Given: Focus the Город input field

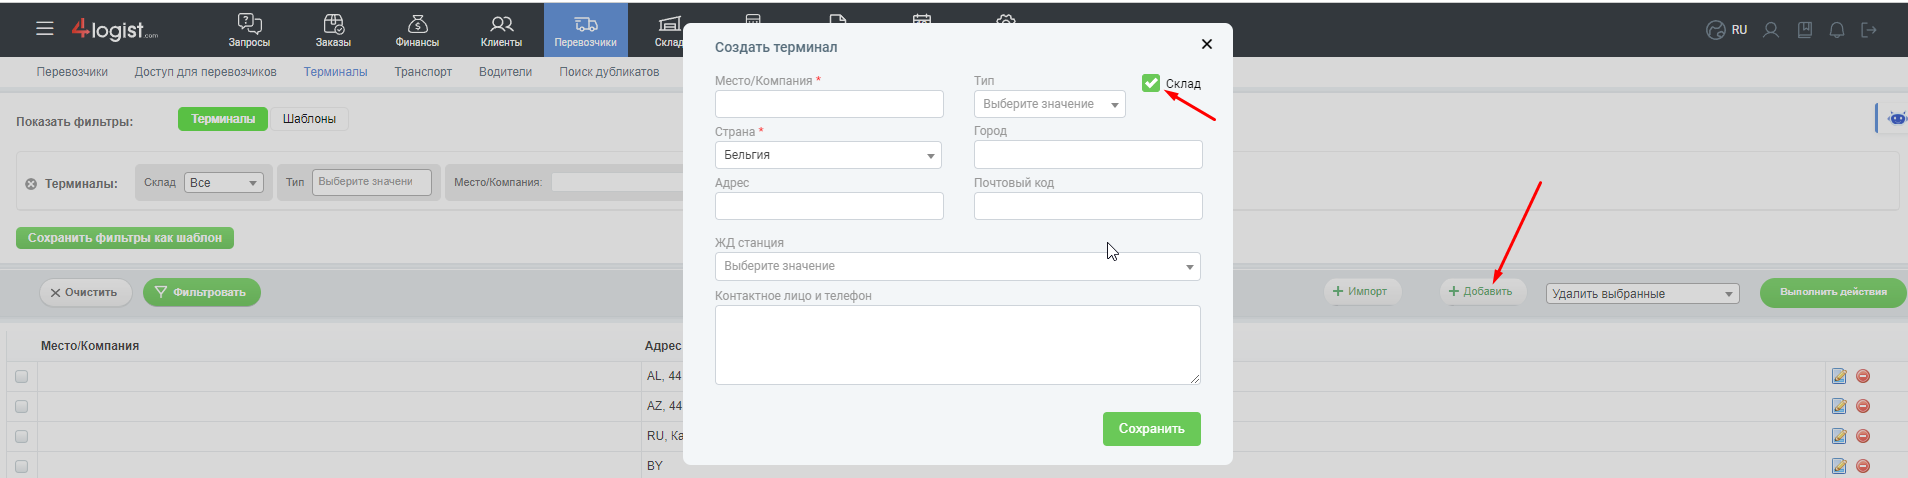Looking at the screenshot, I should (x=1088, y=154).
